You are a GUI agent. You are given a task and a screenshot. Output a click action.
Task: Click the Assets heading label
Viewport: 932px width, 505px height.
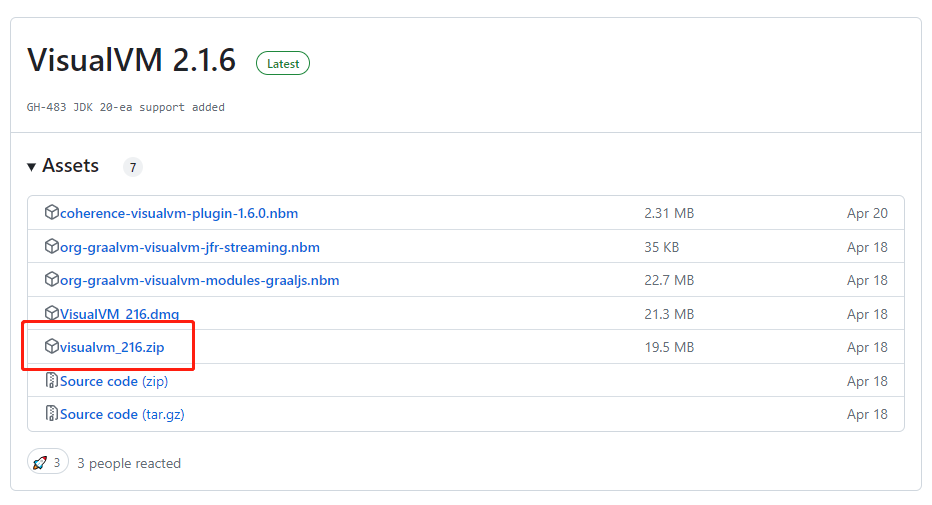pyautogui.click(x=70, y=166)
